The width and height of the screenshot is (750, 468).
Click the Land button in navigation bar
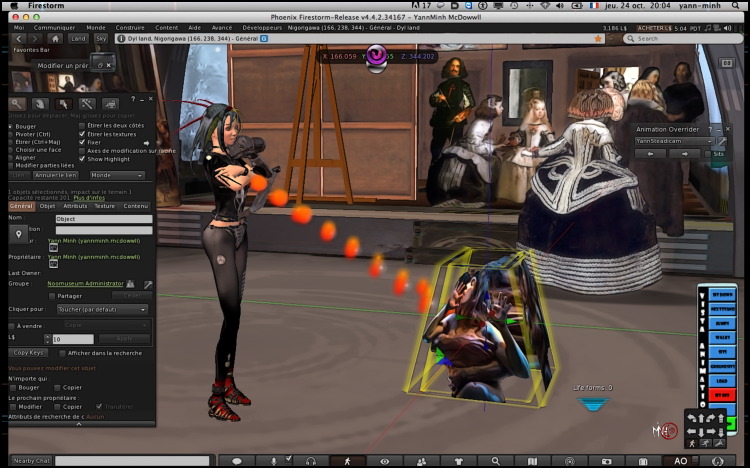pos(78,39)
